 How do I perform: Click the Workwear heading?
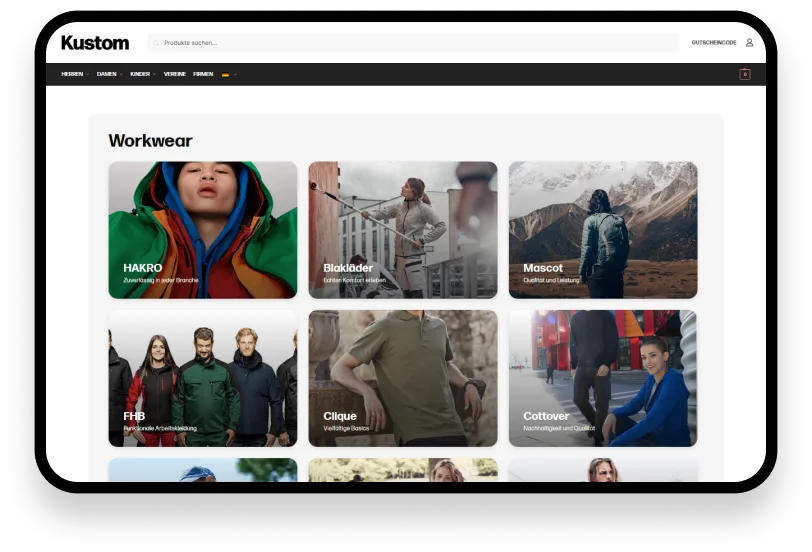[x=150, y=141]
